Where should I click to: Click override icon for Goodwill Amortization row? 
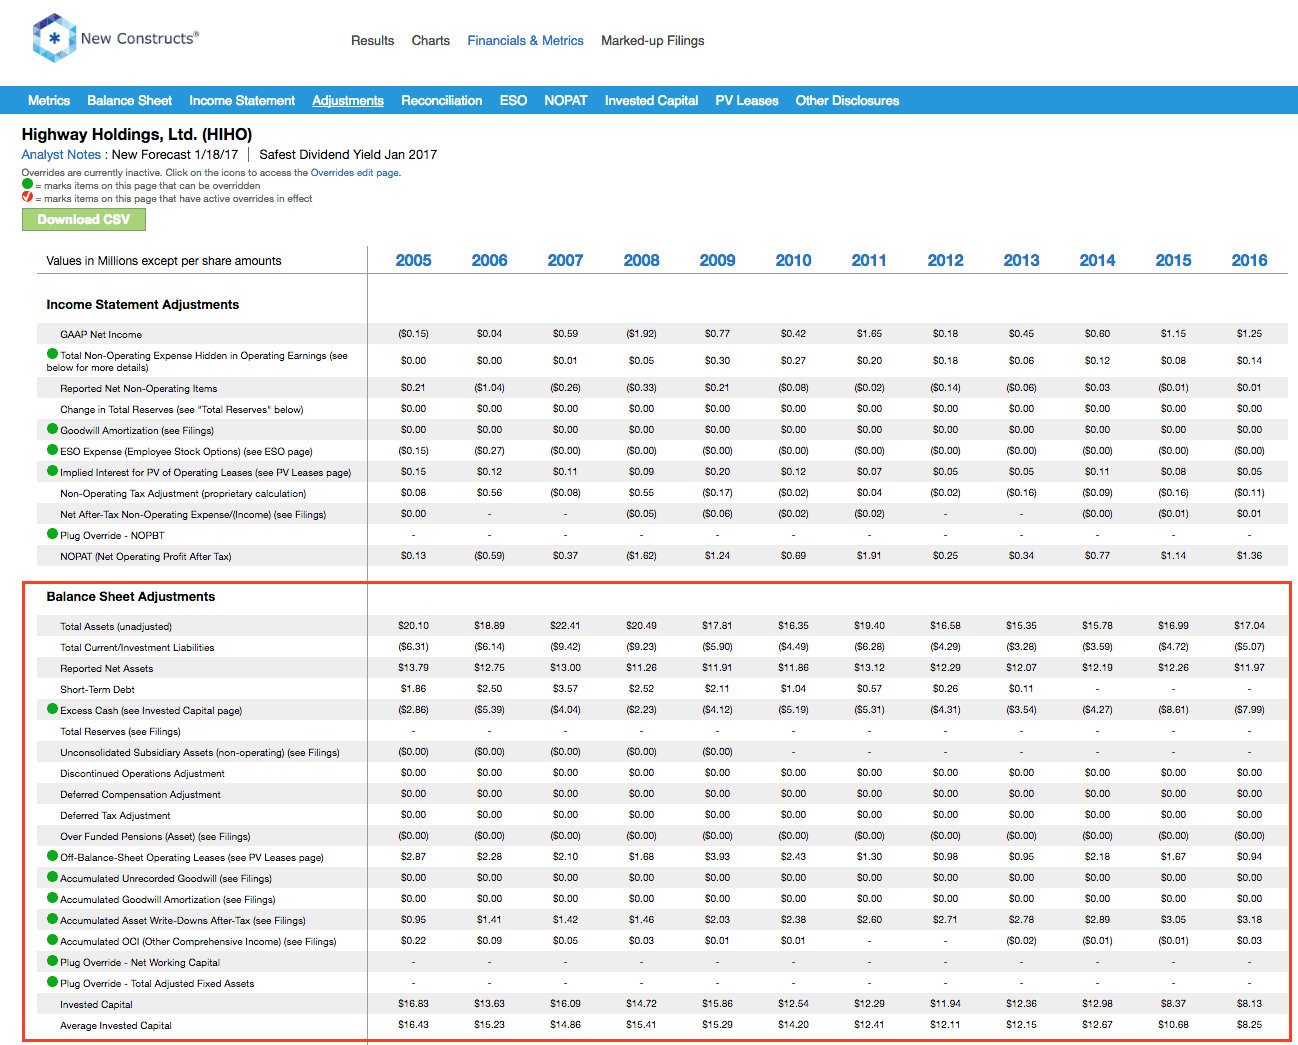pyautogui.click(x=53, y=429)
